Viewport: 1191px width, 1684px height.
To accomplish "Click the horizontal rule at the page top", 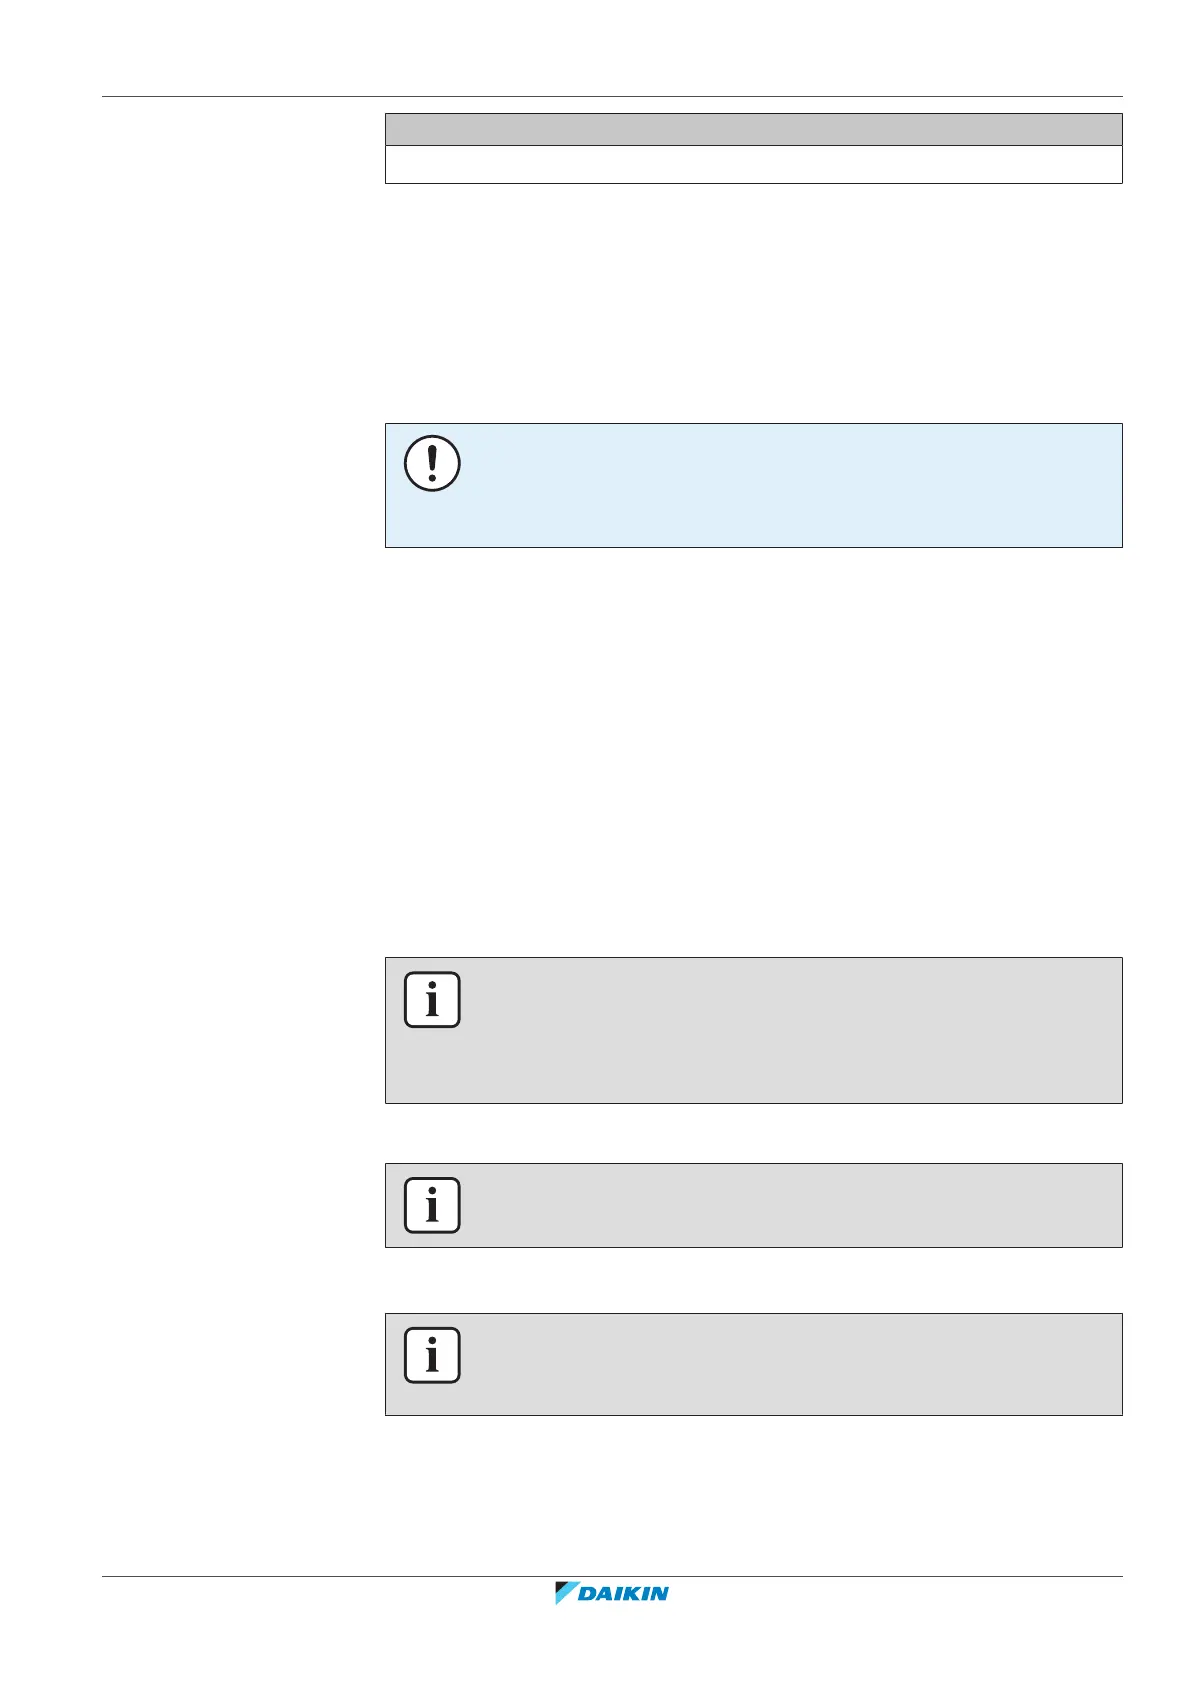I will [x=612, y=97].
